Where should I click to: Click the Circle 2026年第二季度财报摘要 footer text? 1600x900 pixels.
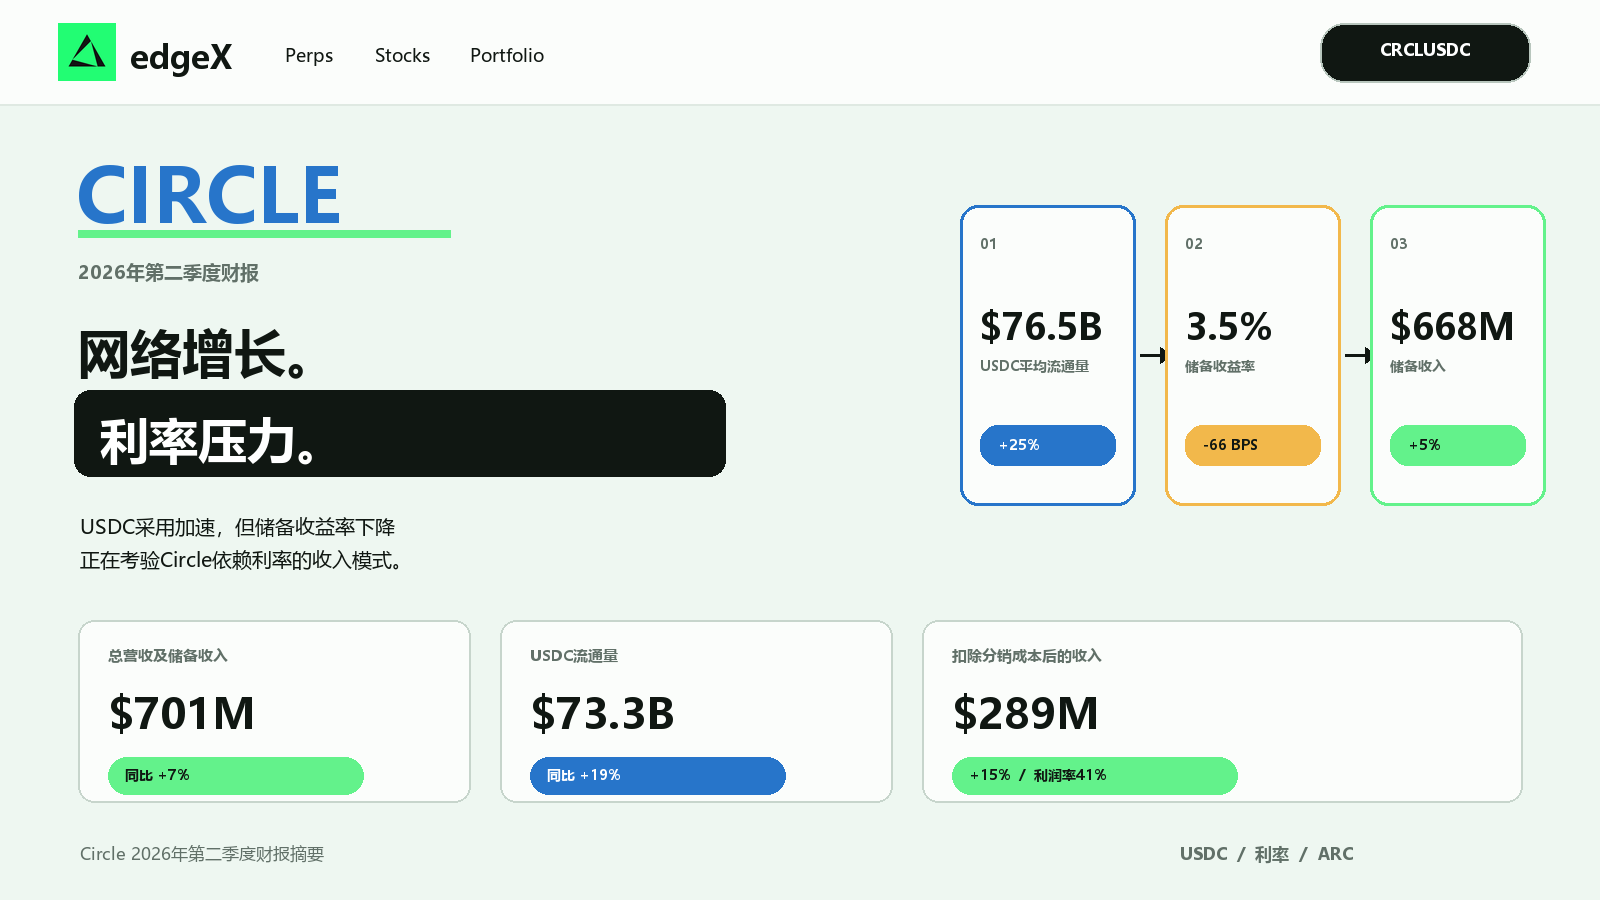coord(202,854)
